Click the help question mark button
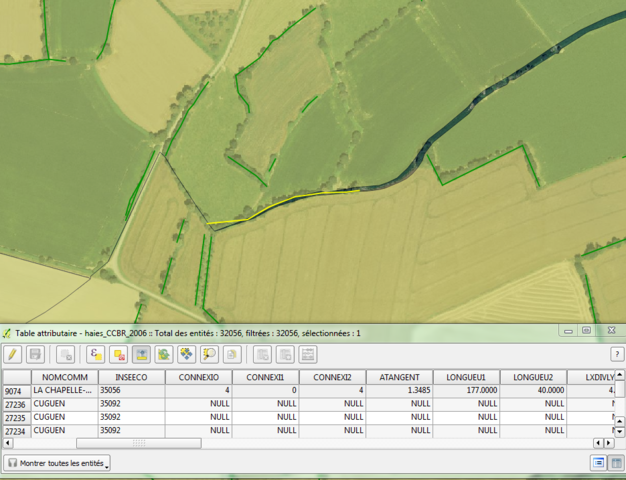626x480 pixels. [617, 354]
